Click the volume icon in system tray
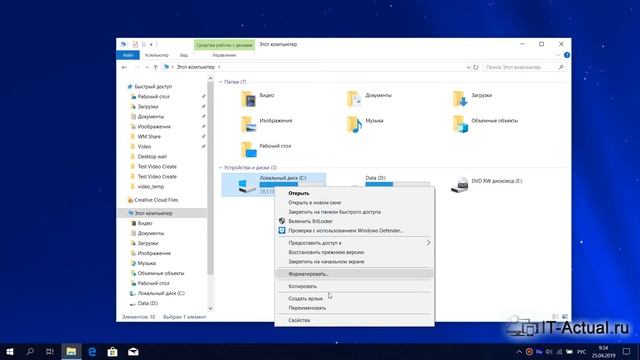 (549, 352)
